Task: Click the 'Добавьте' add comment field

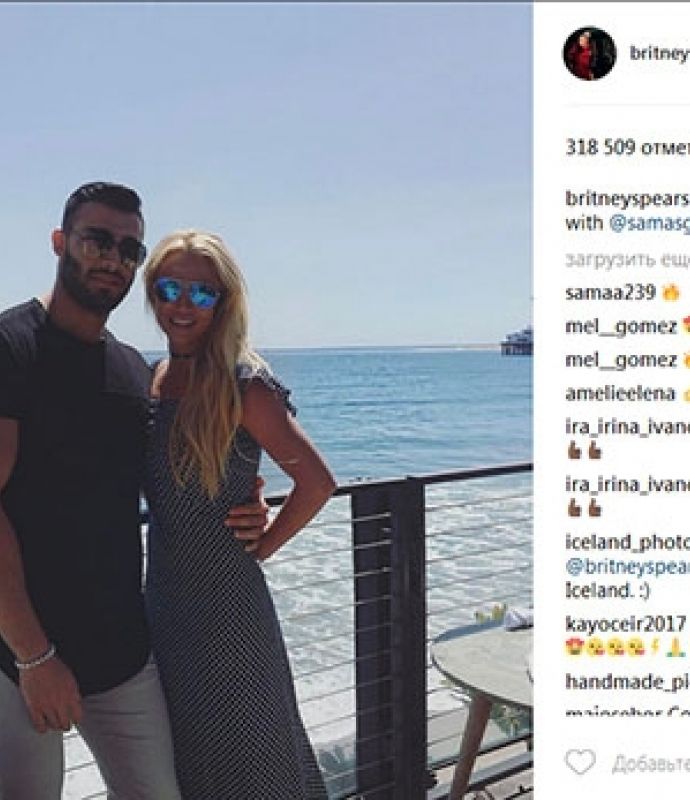Action: pyautogui.click(x=651, y=763)
